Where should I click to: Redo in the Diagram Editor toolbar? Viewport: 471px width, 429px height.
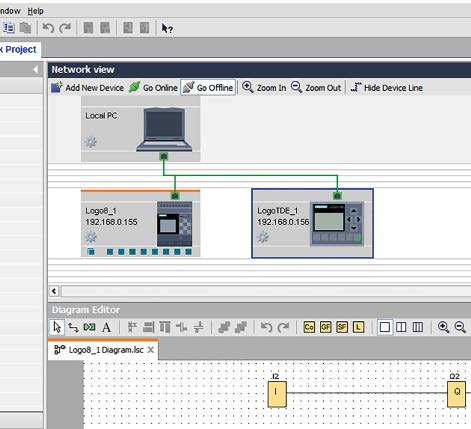(x=283, y=327)
